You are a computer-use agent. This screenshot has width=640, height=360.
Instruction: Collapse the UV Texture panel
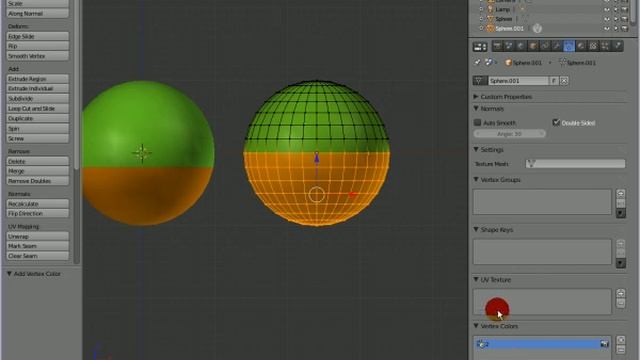(476, 280)
